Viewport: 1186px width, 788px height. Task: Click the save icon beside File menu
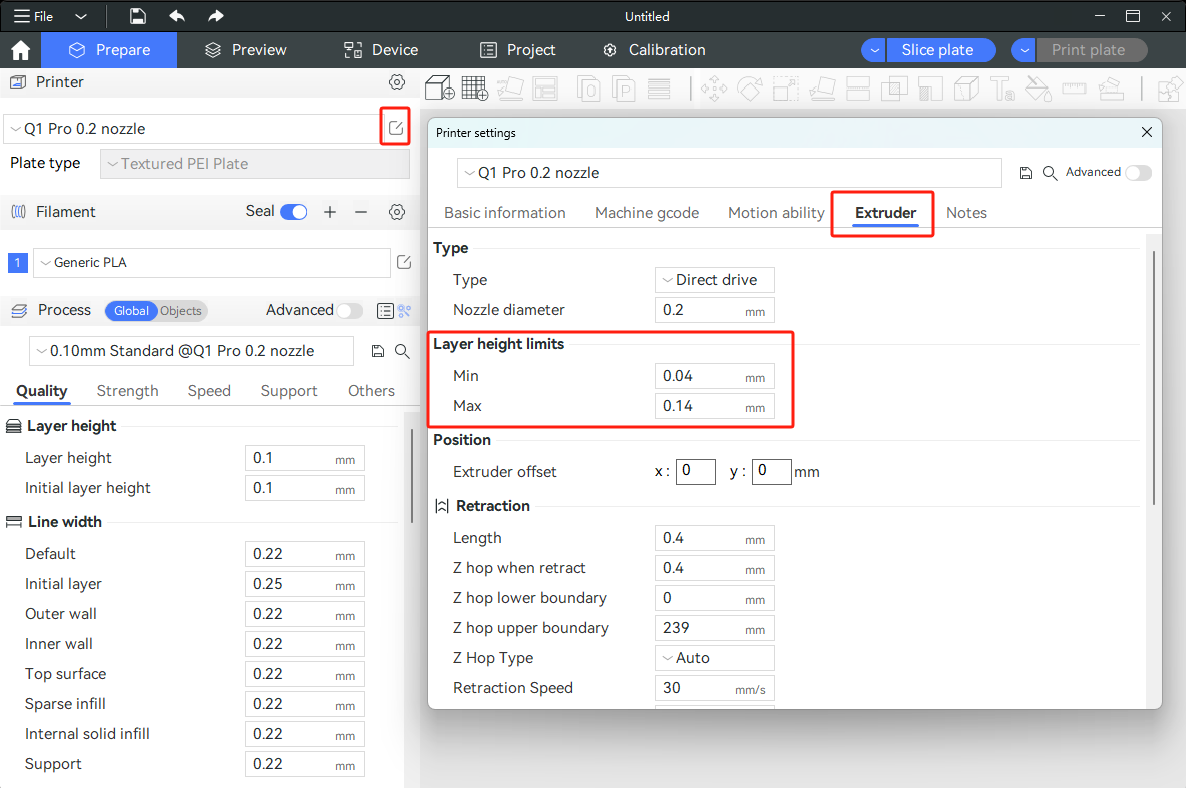coord(138,16)
